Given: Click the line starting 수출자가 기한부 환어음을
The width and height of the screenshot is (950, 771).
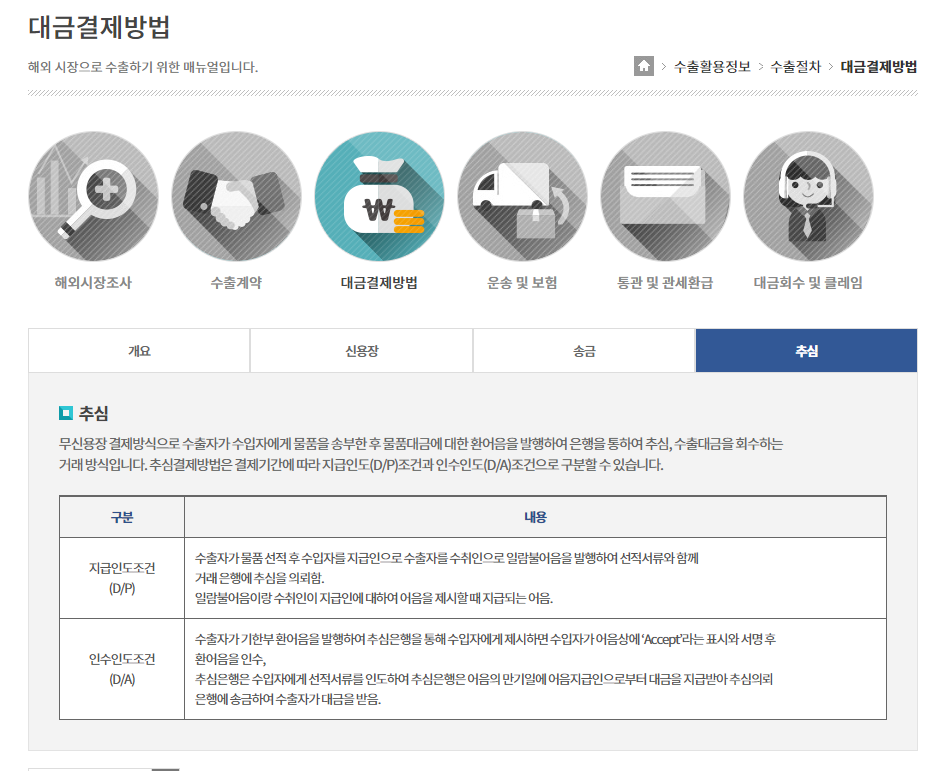Looking at the screenshot, I should click(485, 640).
